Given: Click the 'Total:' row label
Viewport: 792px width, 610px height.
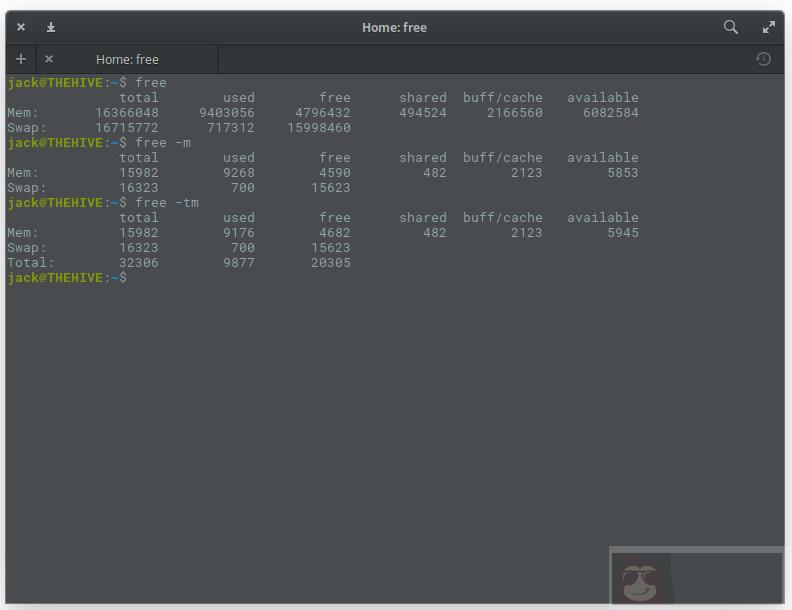Looking at the screenshot, I should [31, 263].
